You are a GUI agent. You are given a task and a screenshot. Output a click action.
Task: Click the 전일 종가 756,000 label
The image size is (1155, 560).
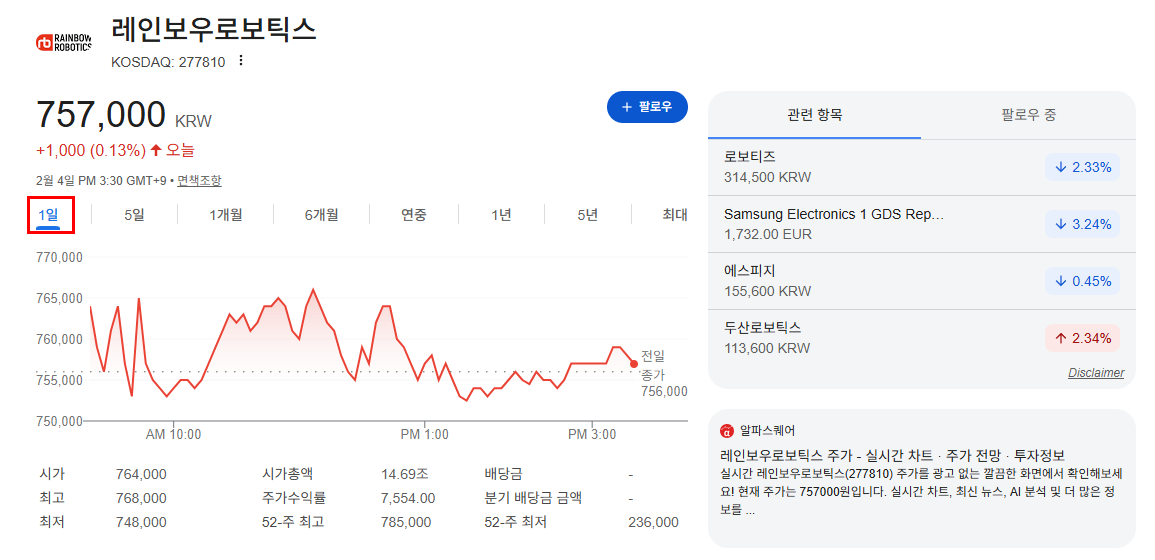pos(664,374)
